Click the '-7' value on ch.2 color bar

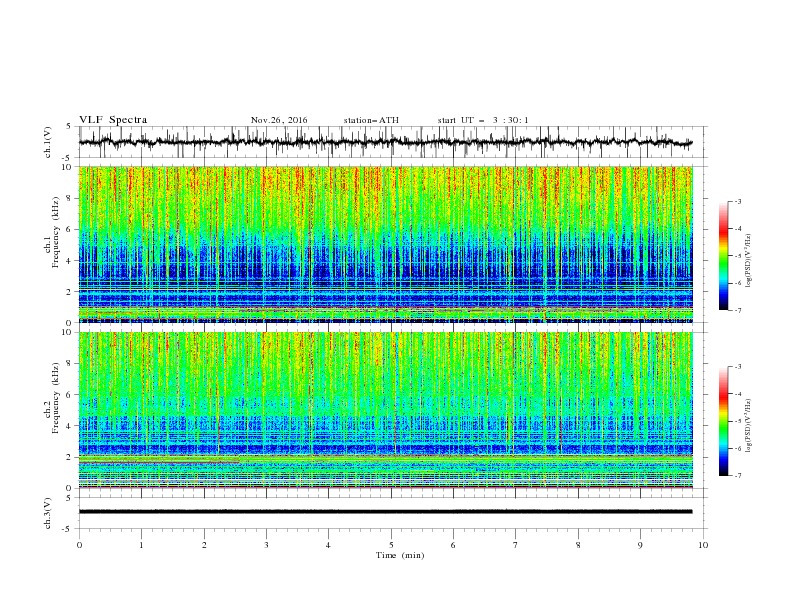(x=738, y=476)
